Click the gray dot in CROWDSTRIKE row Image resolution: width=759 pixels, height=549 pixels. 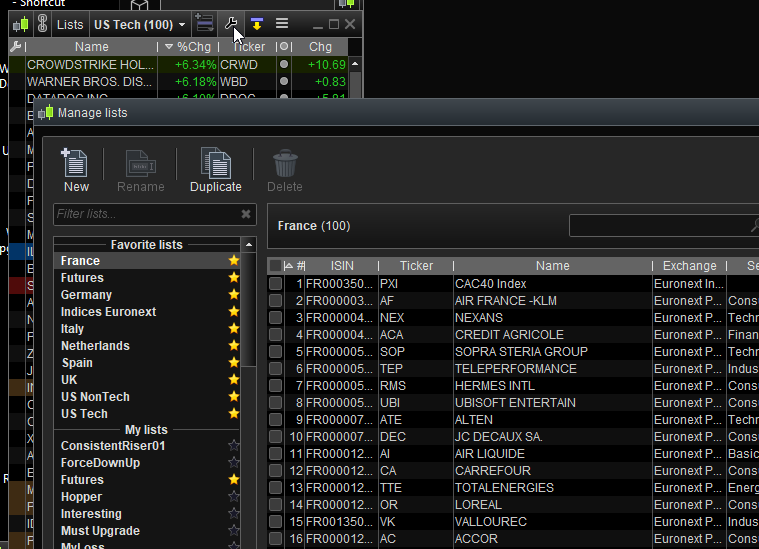[x=284, y=64]
